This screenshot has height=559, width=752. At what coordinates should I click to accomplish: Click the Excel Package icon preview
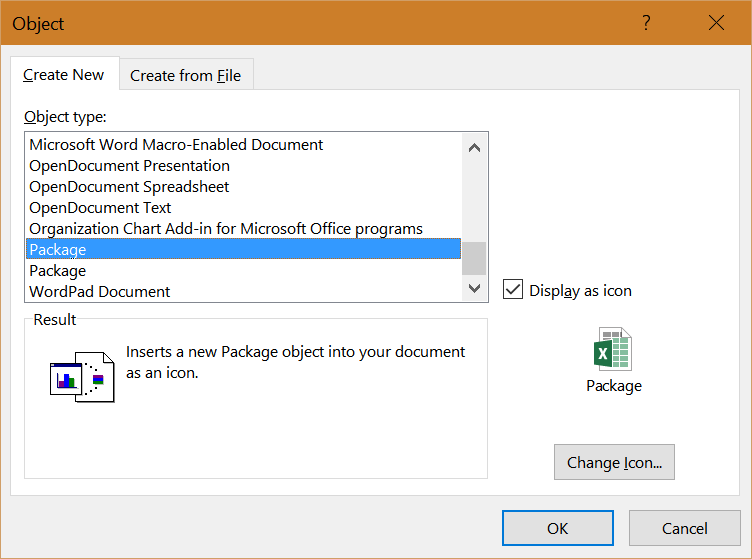pyautogui.click(x=613, y=350)
